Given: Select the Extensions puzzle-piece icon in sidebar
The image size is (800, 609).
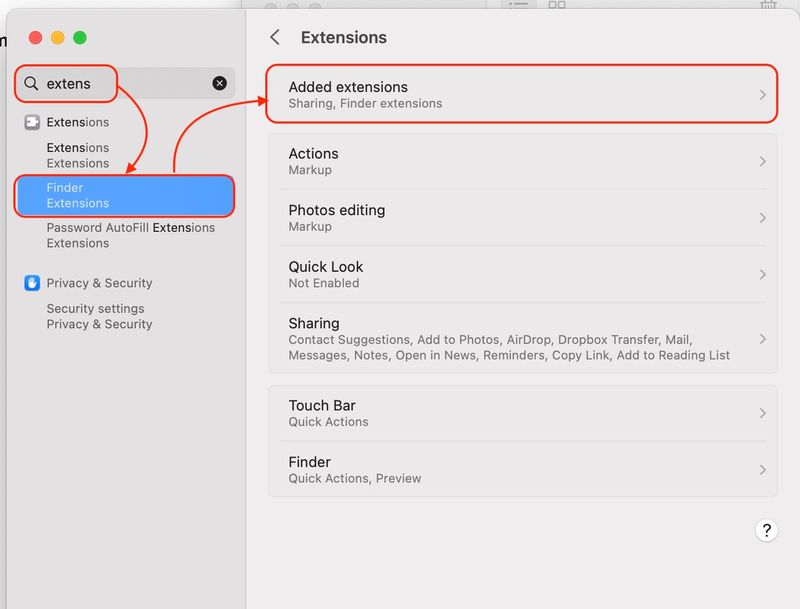Looking at the screenshot, I should coord(31,122).
